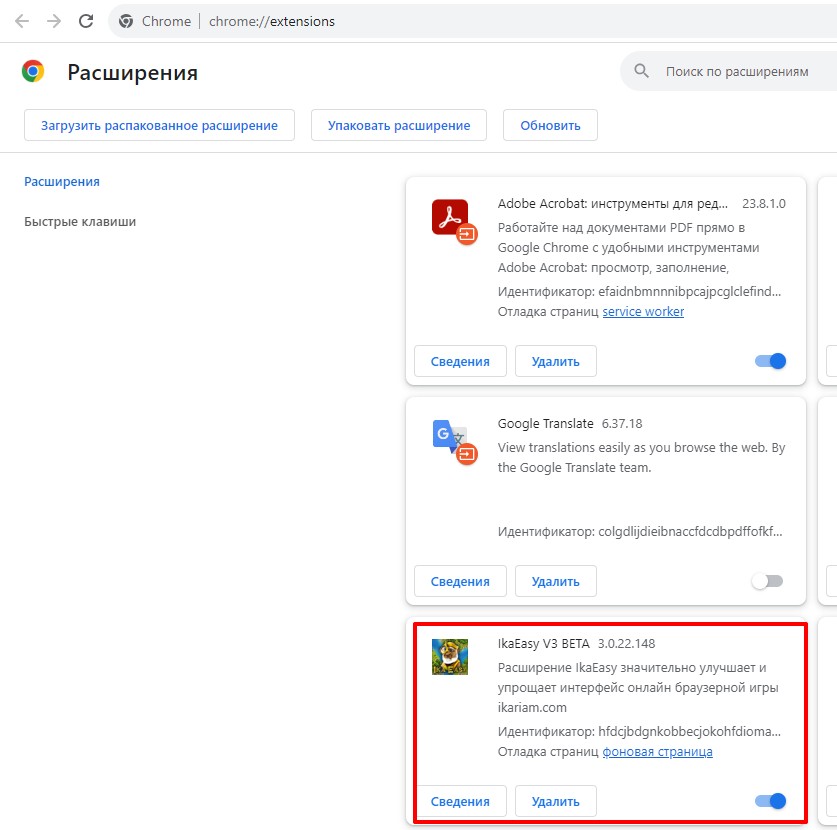Click the Adobe Acrobat version 23.8.1.0

point(764,203)
